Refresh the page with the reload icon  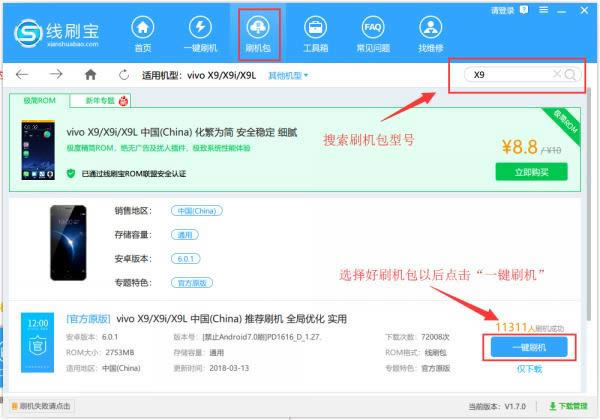pyautogui.click(x=124, y=75)
